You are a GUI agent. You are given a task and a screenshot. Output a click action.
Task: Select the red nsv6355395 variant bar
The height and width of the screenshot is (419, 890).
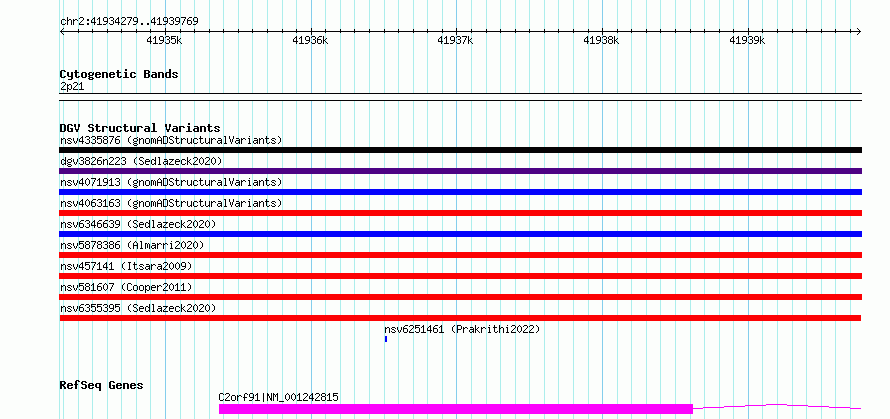click(460, 318)
